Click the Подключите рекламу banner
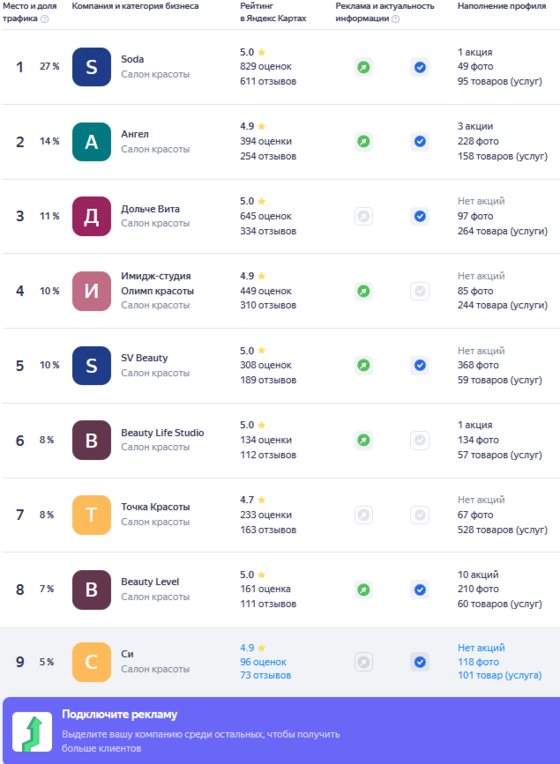The image size is (560, 764). pos(281,730)
